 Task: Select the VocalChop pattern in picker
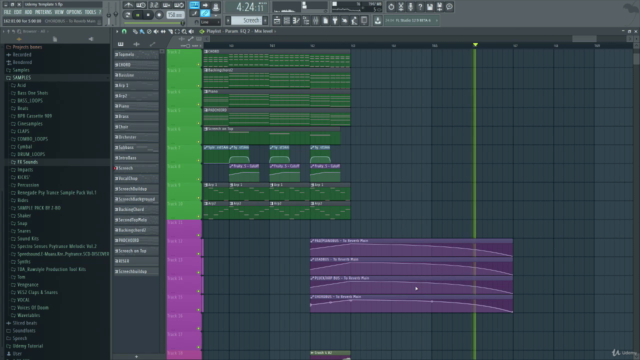click(x=136, y=178)
